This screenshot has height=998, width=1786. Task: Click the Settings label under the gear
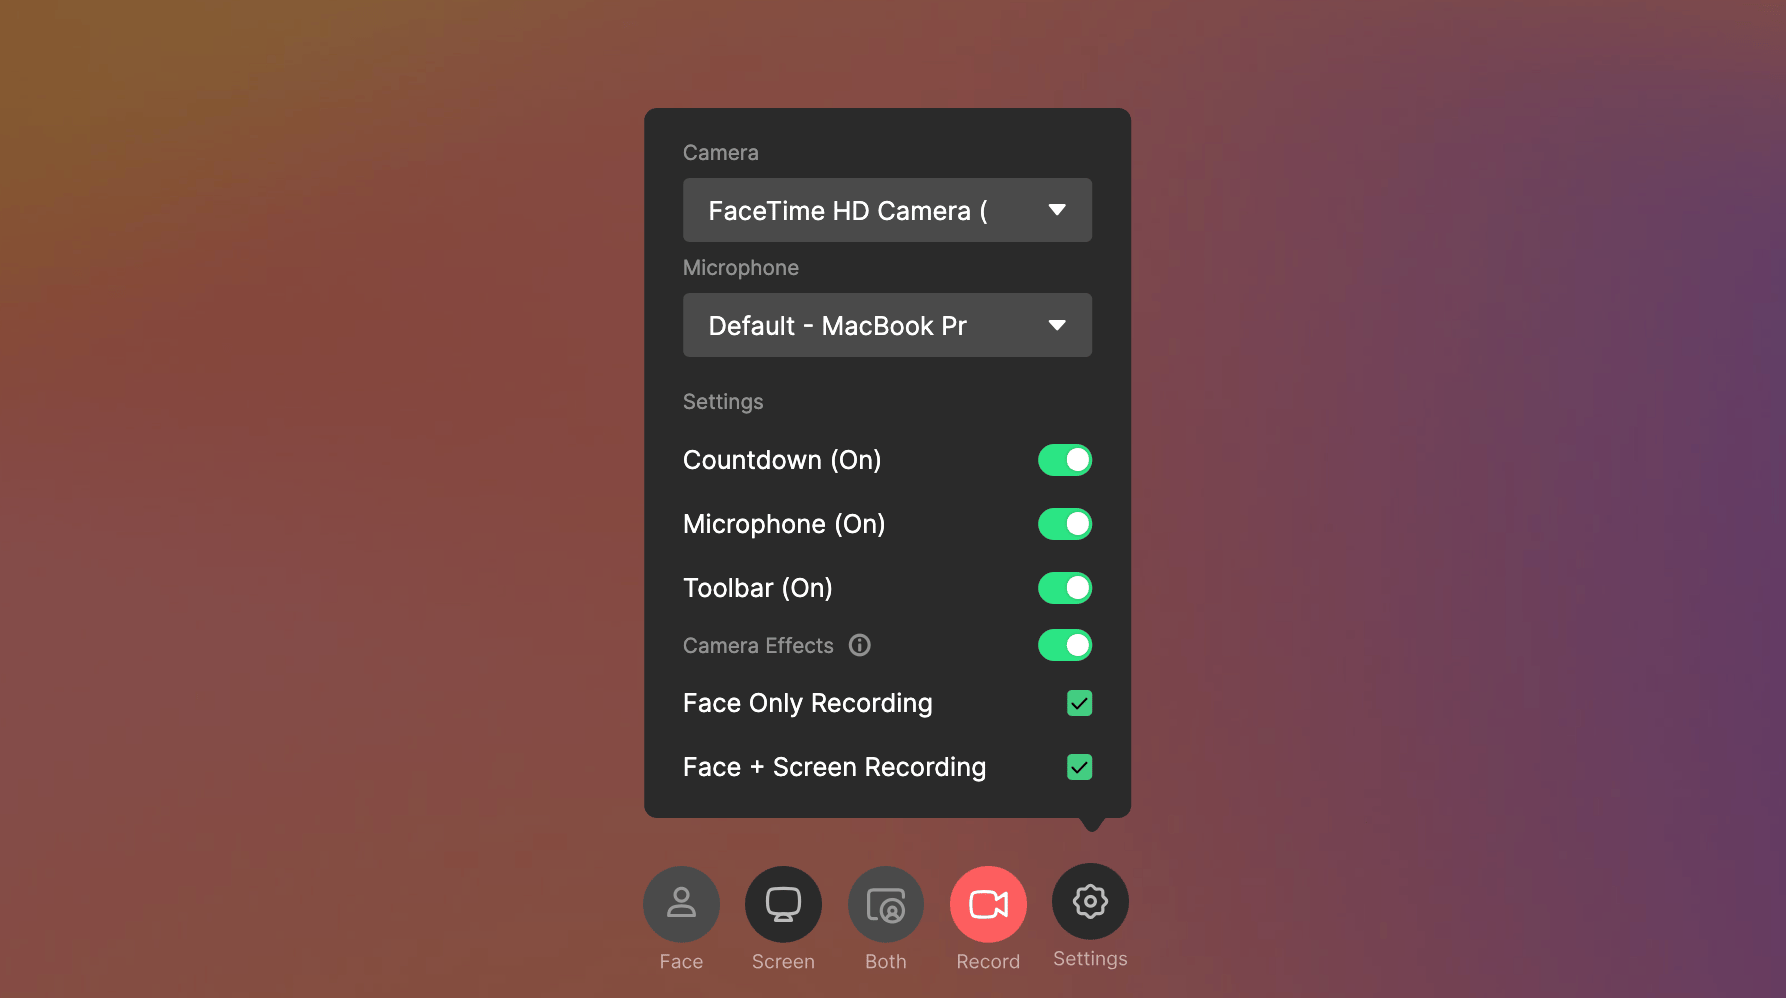point(1090,959)
